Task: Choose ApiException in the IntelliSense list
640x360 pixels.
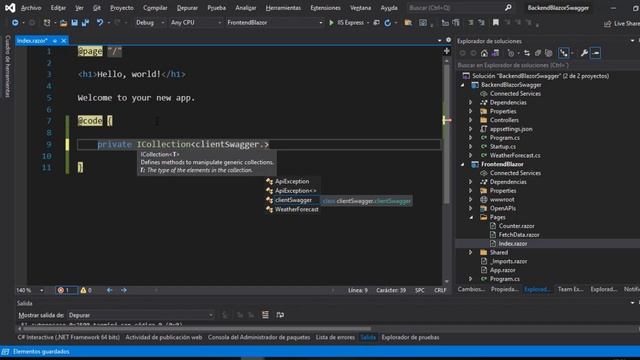Action: click(292, 181)
